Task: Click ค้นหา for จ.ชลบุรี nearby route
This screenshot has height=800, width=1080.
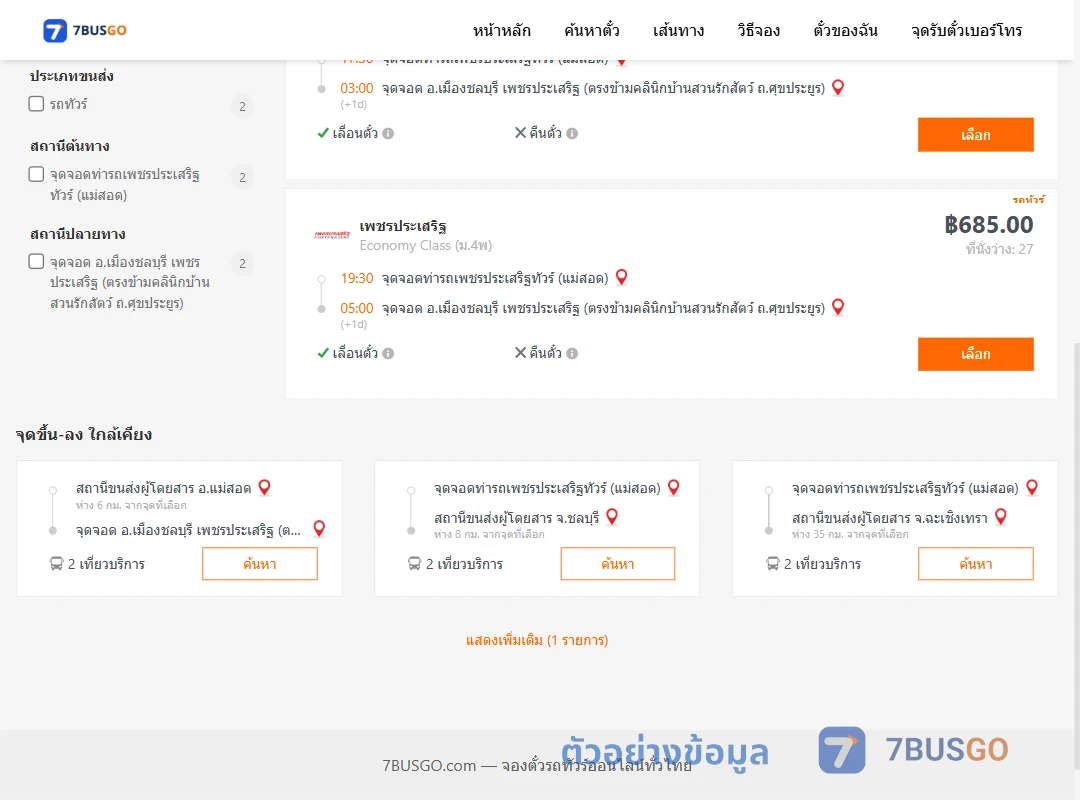Action: point(617,564)
